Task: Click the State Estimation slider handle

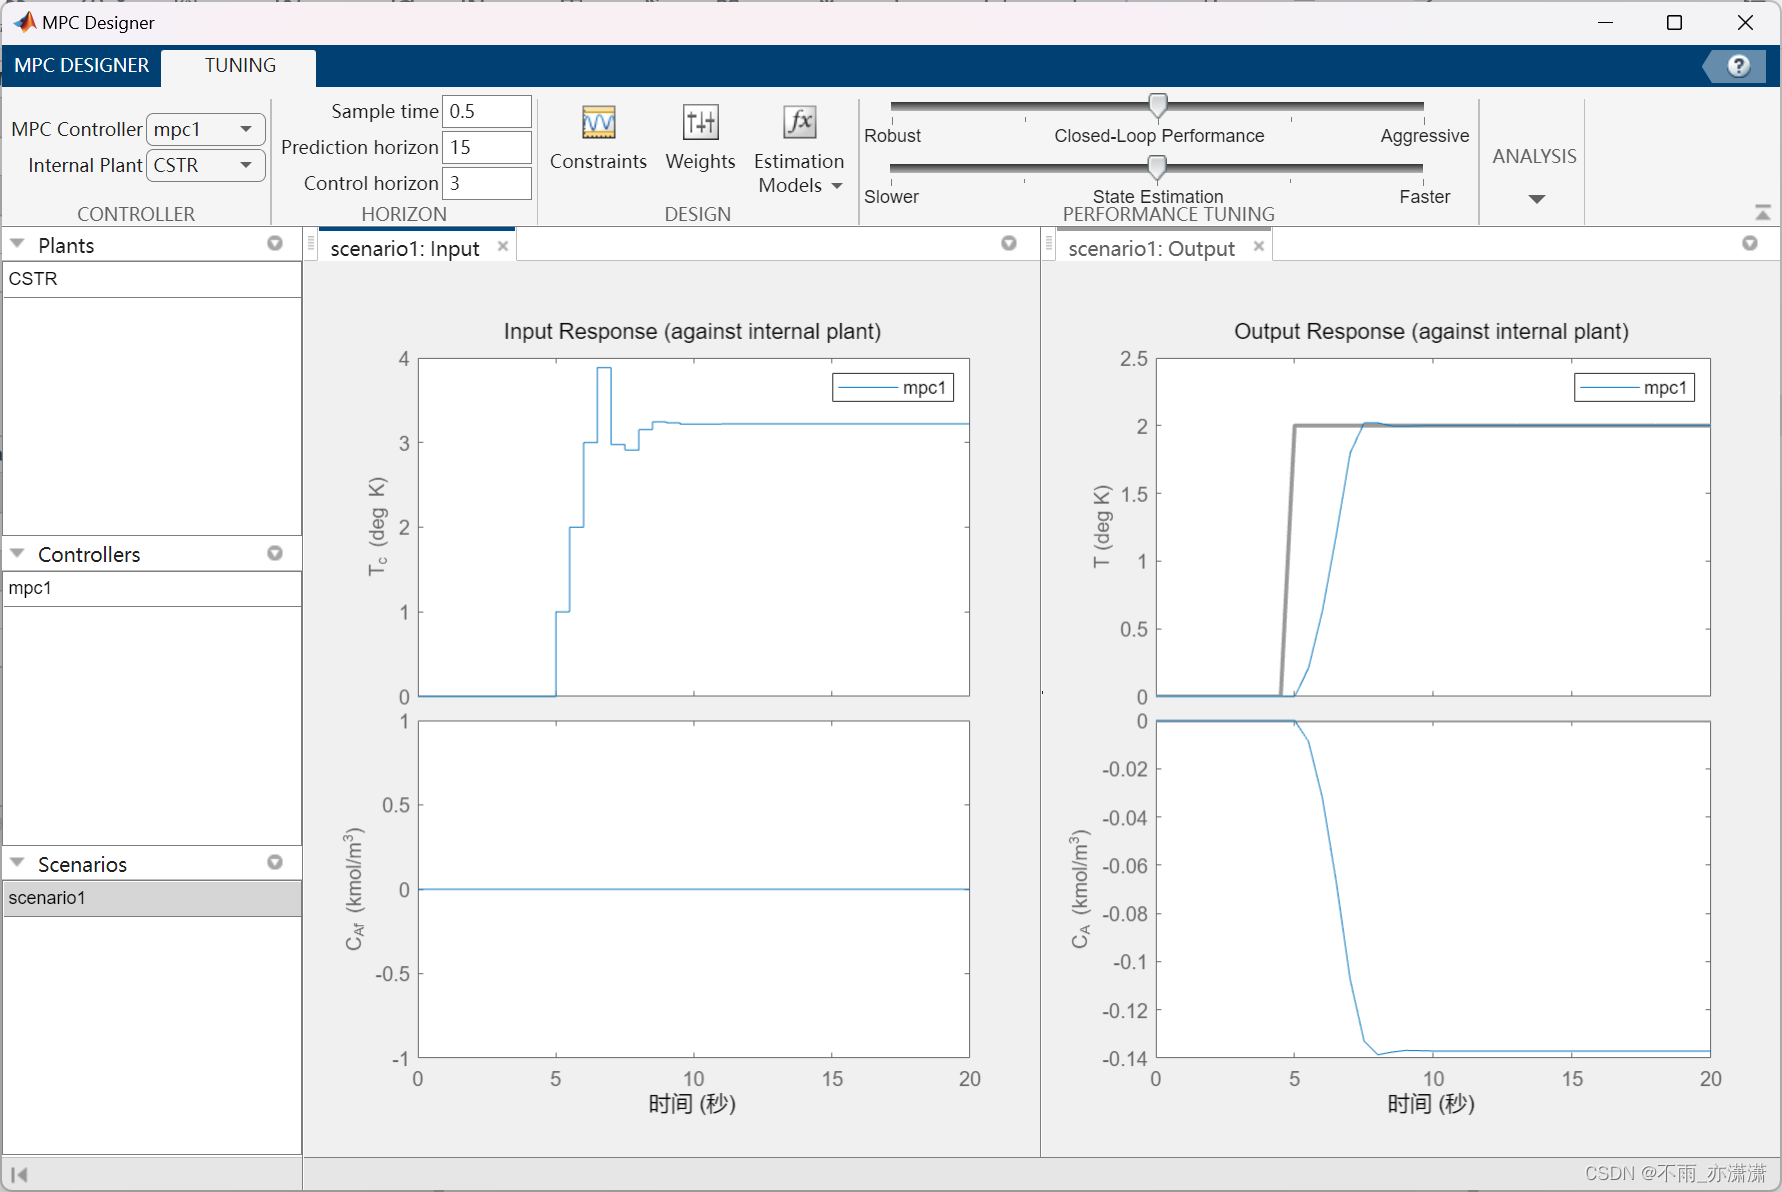Action: [1157, 166]
